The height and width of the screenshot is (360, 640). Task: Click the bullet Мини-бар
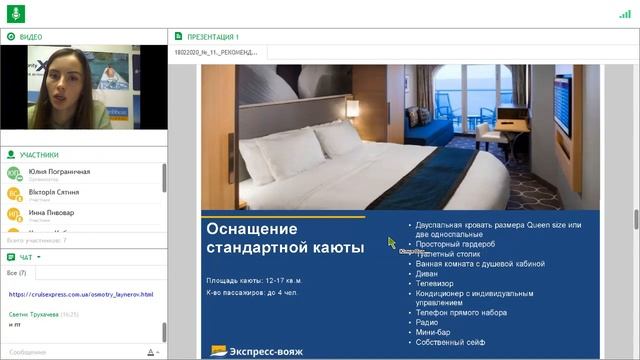tap(433, 332)
